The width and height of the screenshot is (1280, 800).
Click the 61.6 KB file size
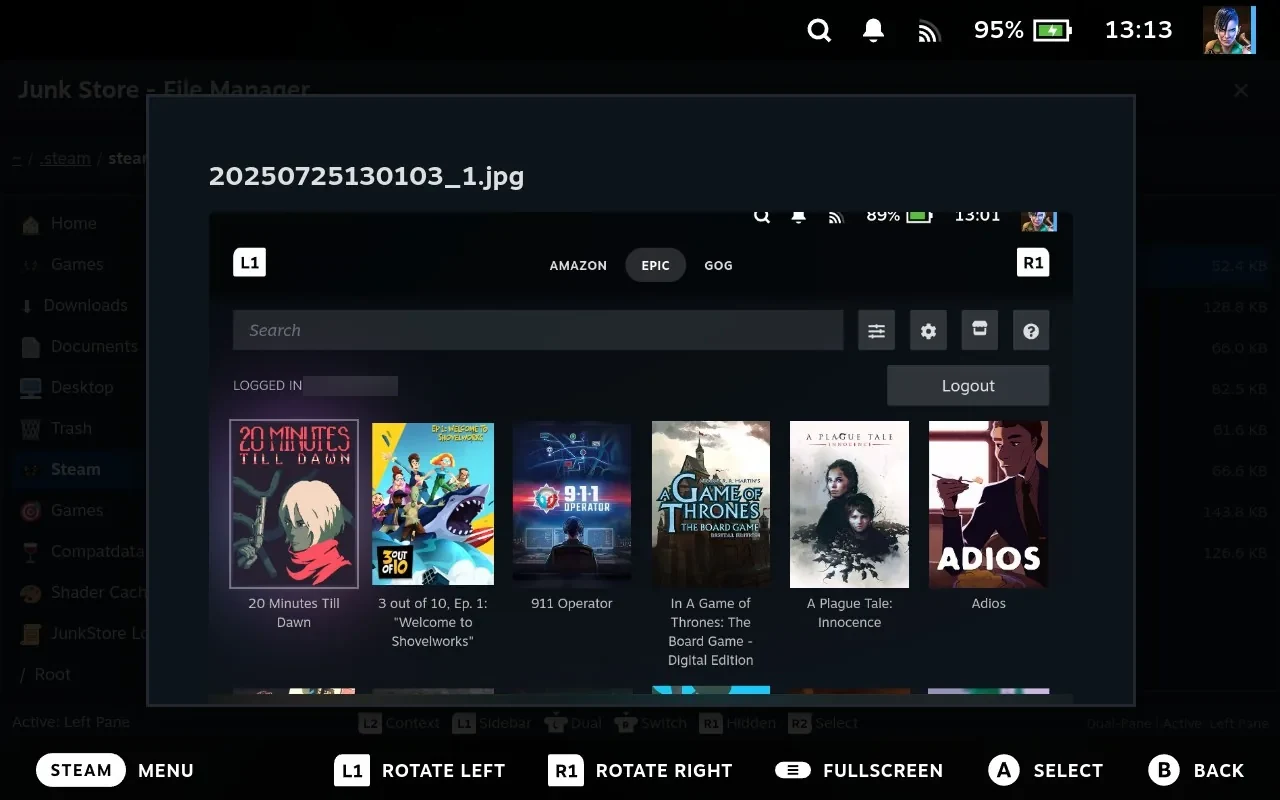click(1238, 430)
